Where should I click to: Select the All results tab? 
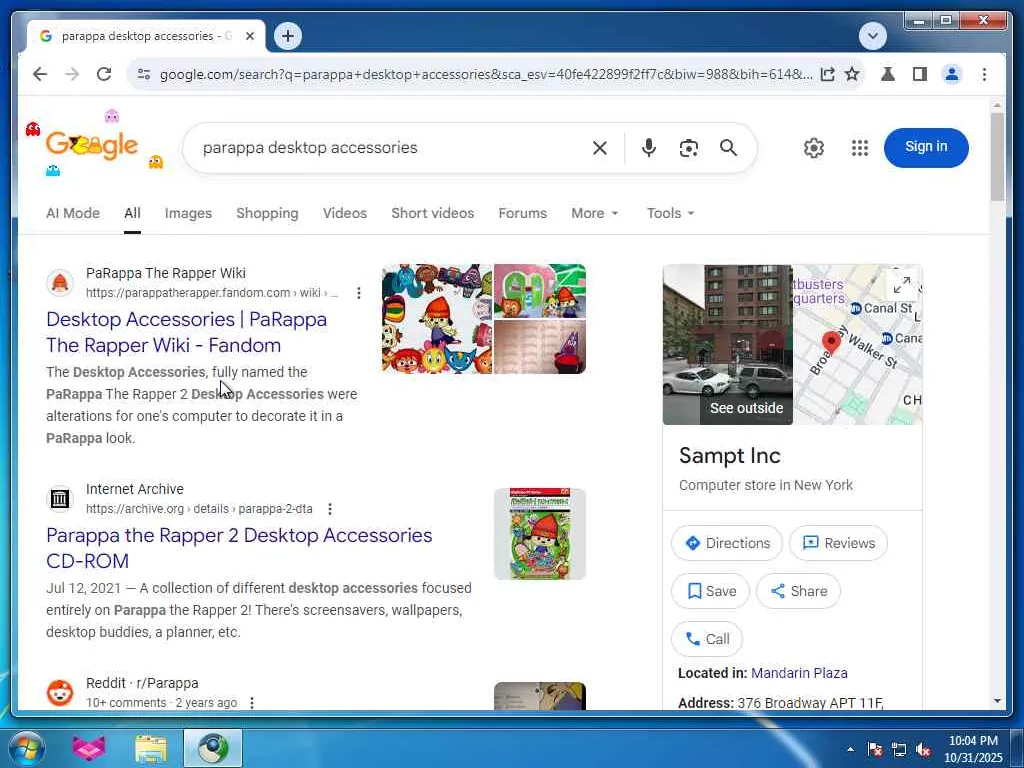[132, 214]
